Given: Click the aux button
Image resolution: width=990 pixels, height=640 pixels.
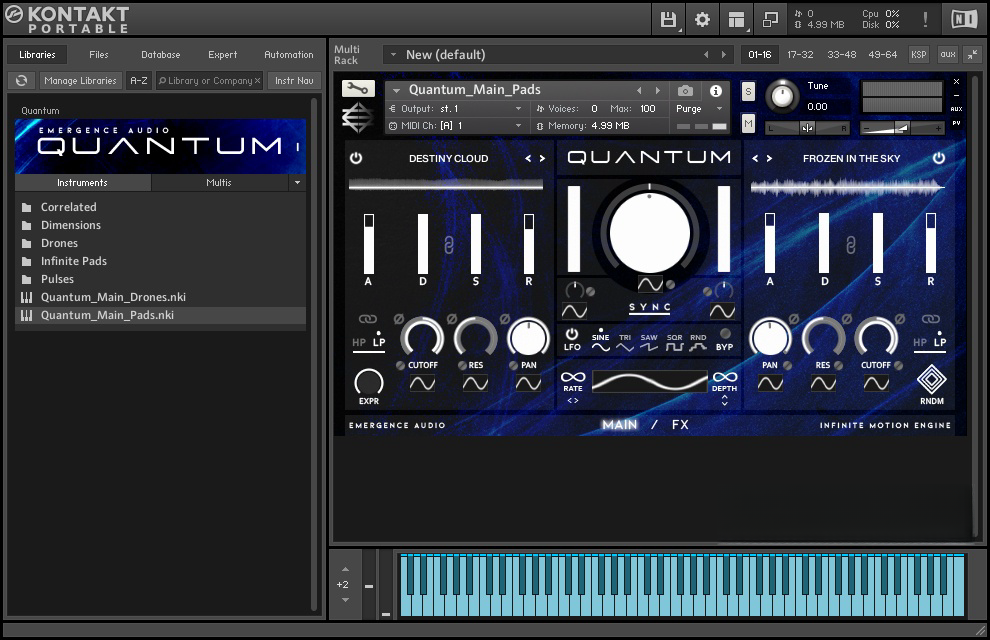Looking at the screenshot, I should [x=947, y=54].
